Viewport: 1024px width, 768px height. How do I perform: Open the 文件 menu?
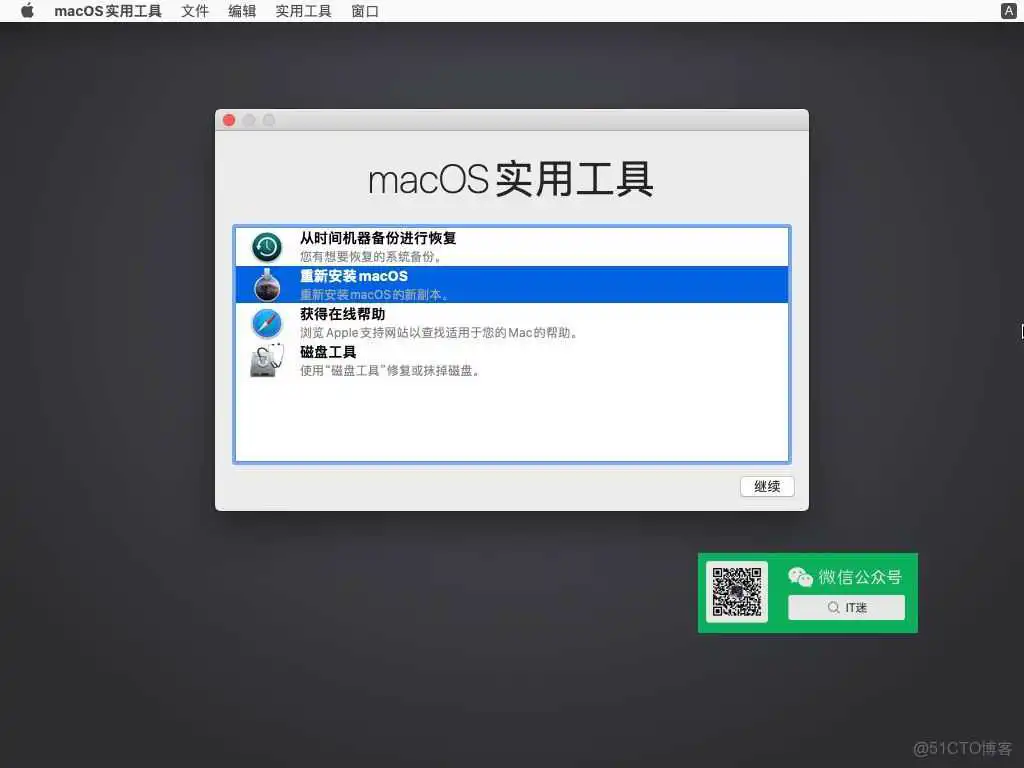pyautogui.click(x=194, y=11)
